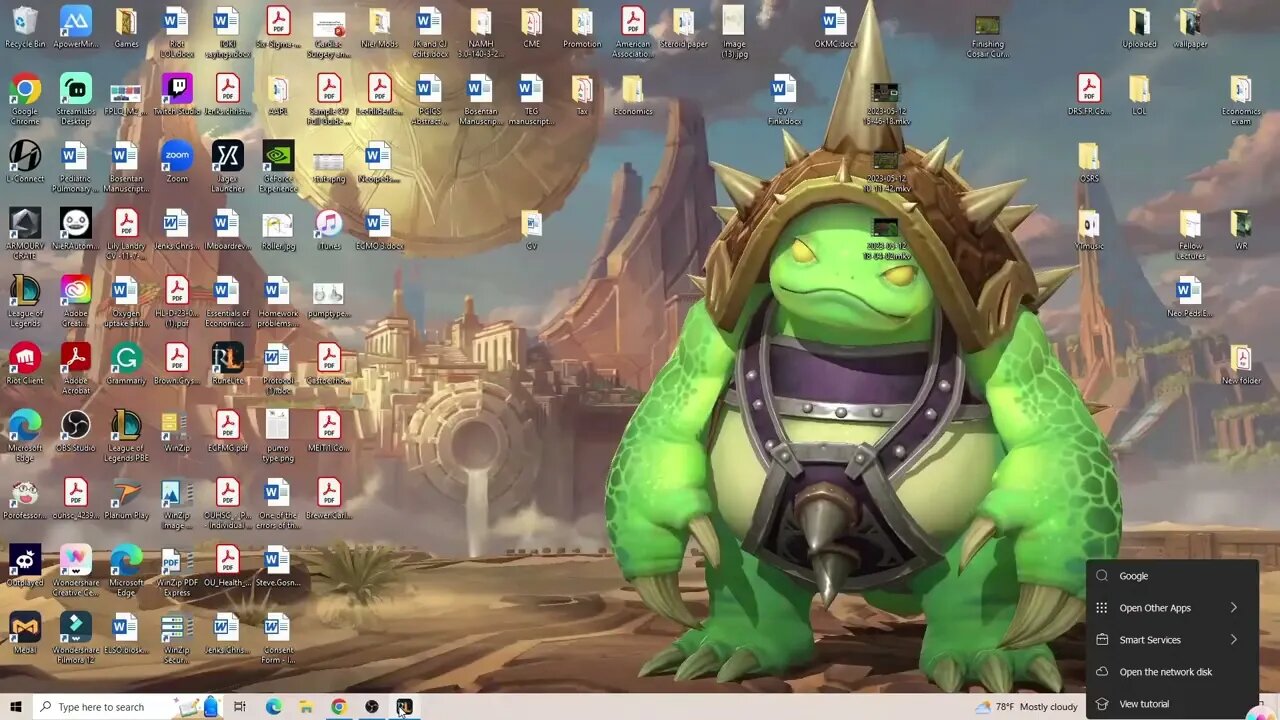Expand Open Other Apps submenu
The image size is (1280, 720).
pyautogui.click(x=1172, y=608)
